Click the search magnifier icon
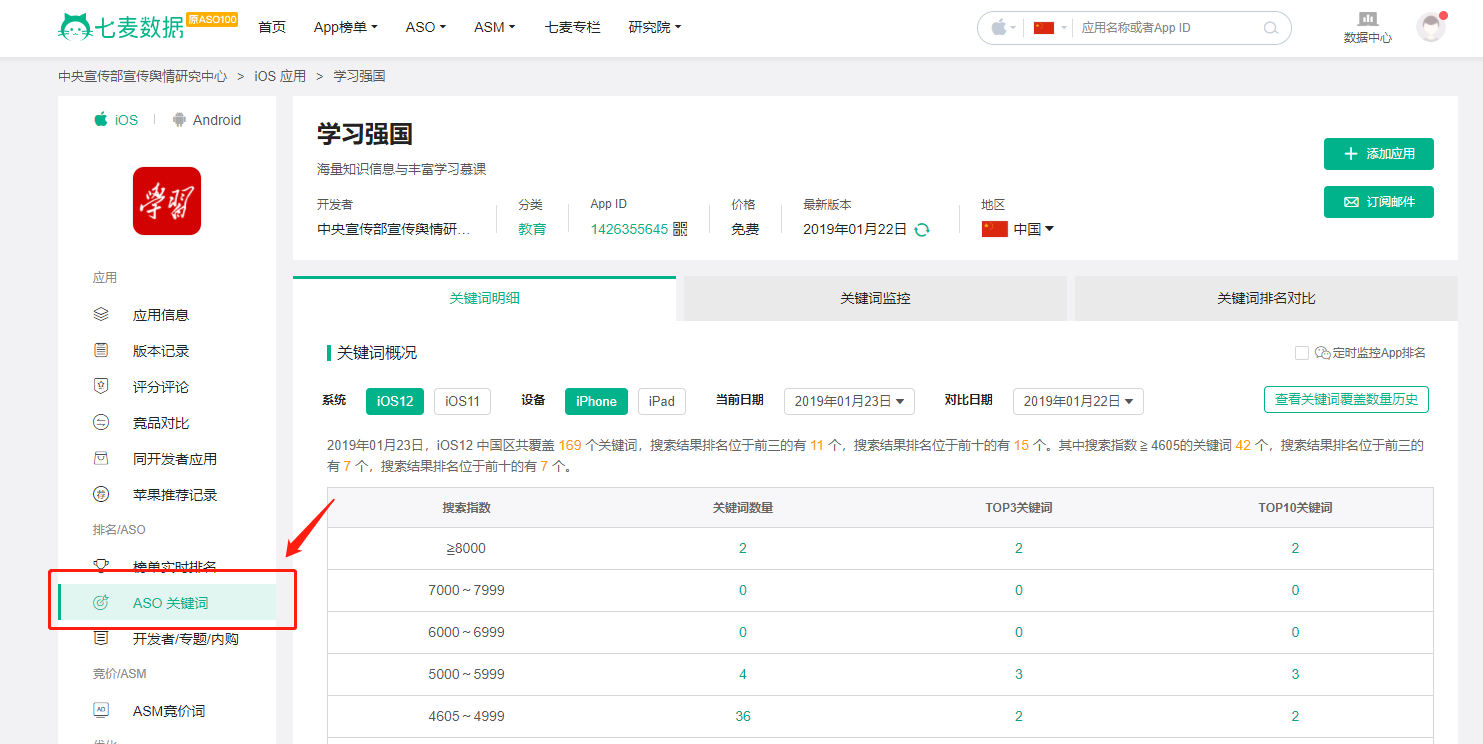This screenshot has height=744, width=1483. coord(1271,28)
